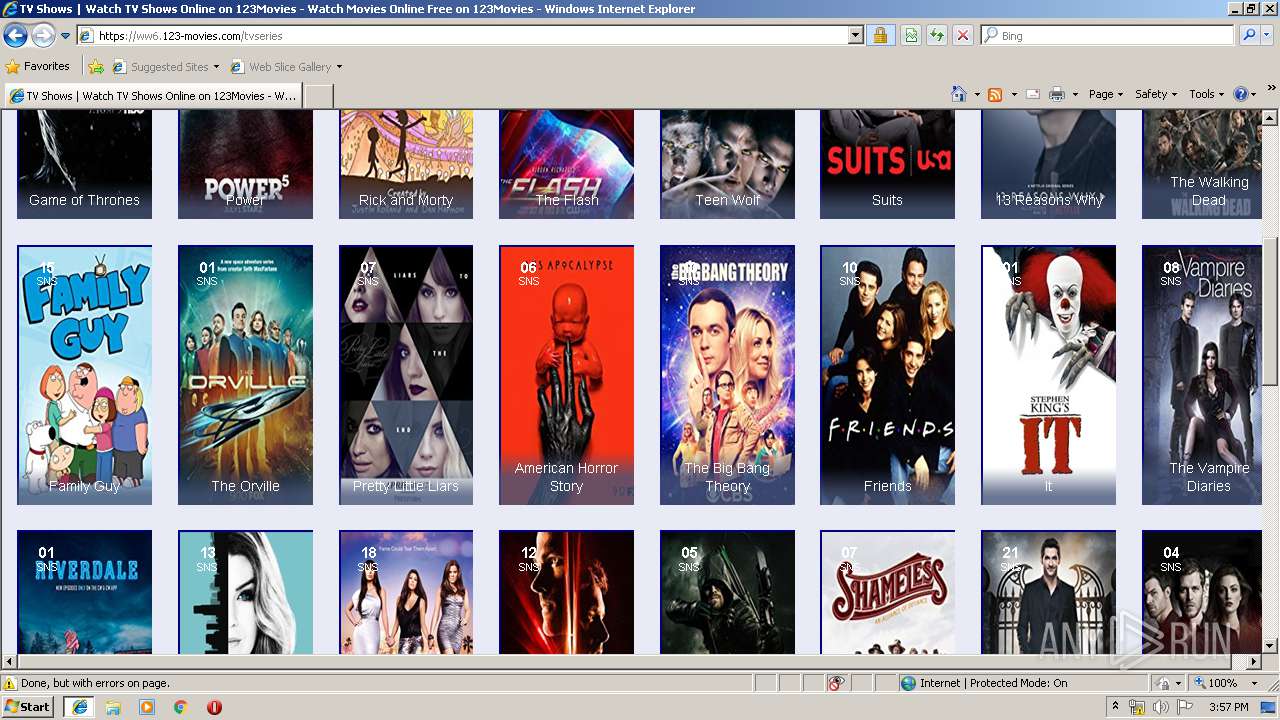Click the horizontal scrollbar left arrow
The height and width of the screenshot is (720, 1280).
[x=9, y=661]
